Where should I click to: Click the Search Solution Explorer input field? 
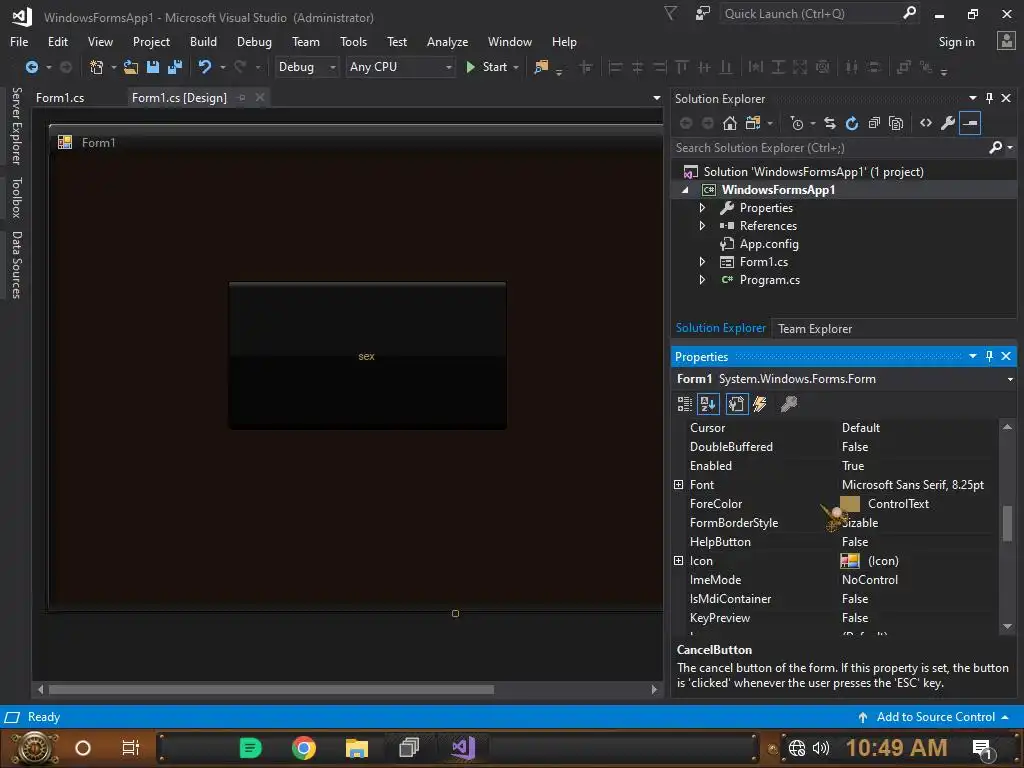click(x=829, y=148)
